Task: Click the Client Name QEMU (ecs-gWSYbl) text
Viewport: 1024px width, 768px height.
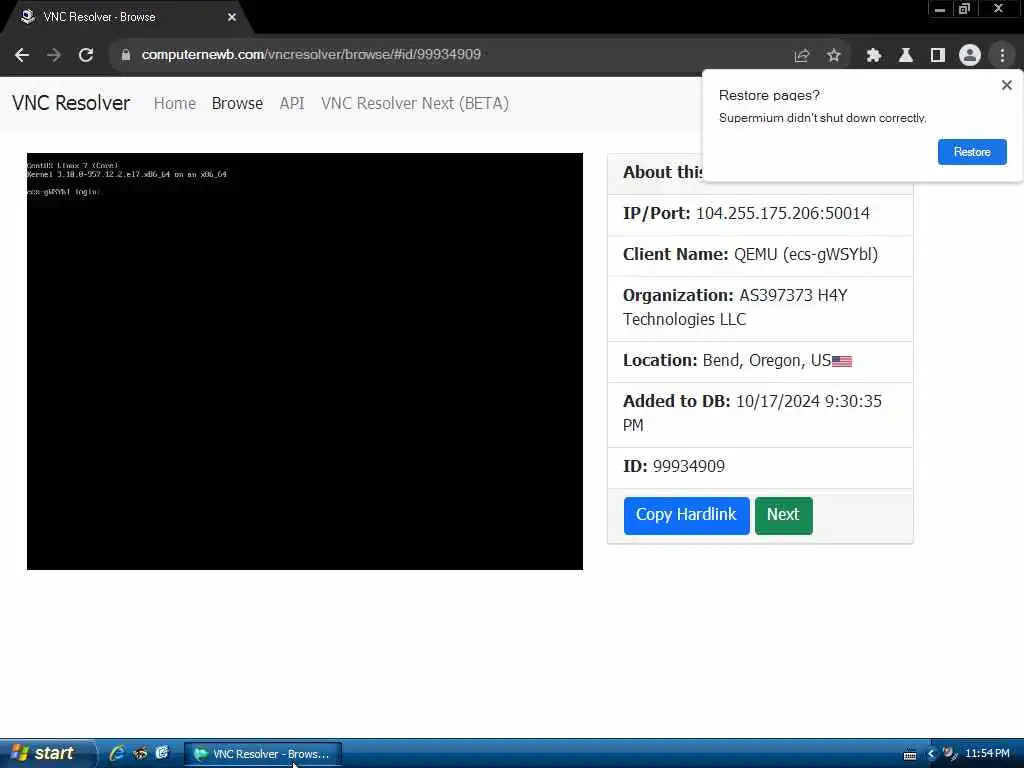Action: (x=750, y=255)
